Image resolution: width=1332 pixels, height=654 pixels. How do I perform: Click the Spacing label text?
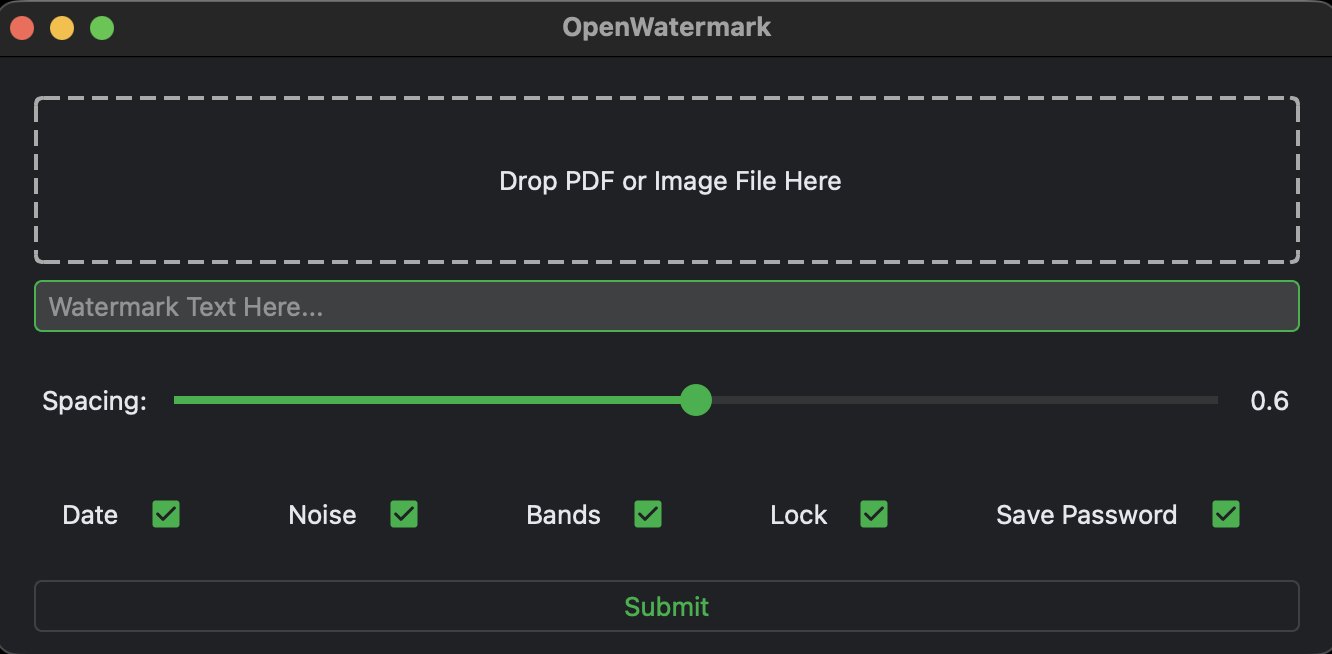(x=94, y=401)
